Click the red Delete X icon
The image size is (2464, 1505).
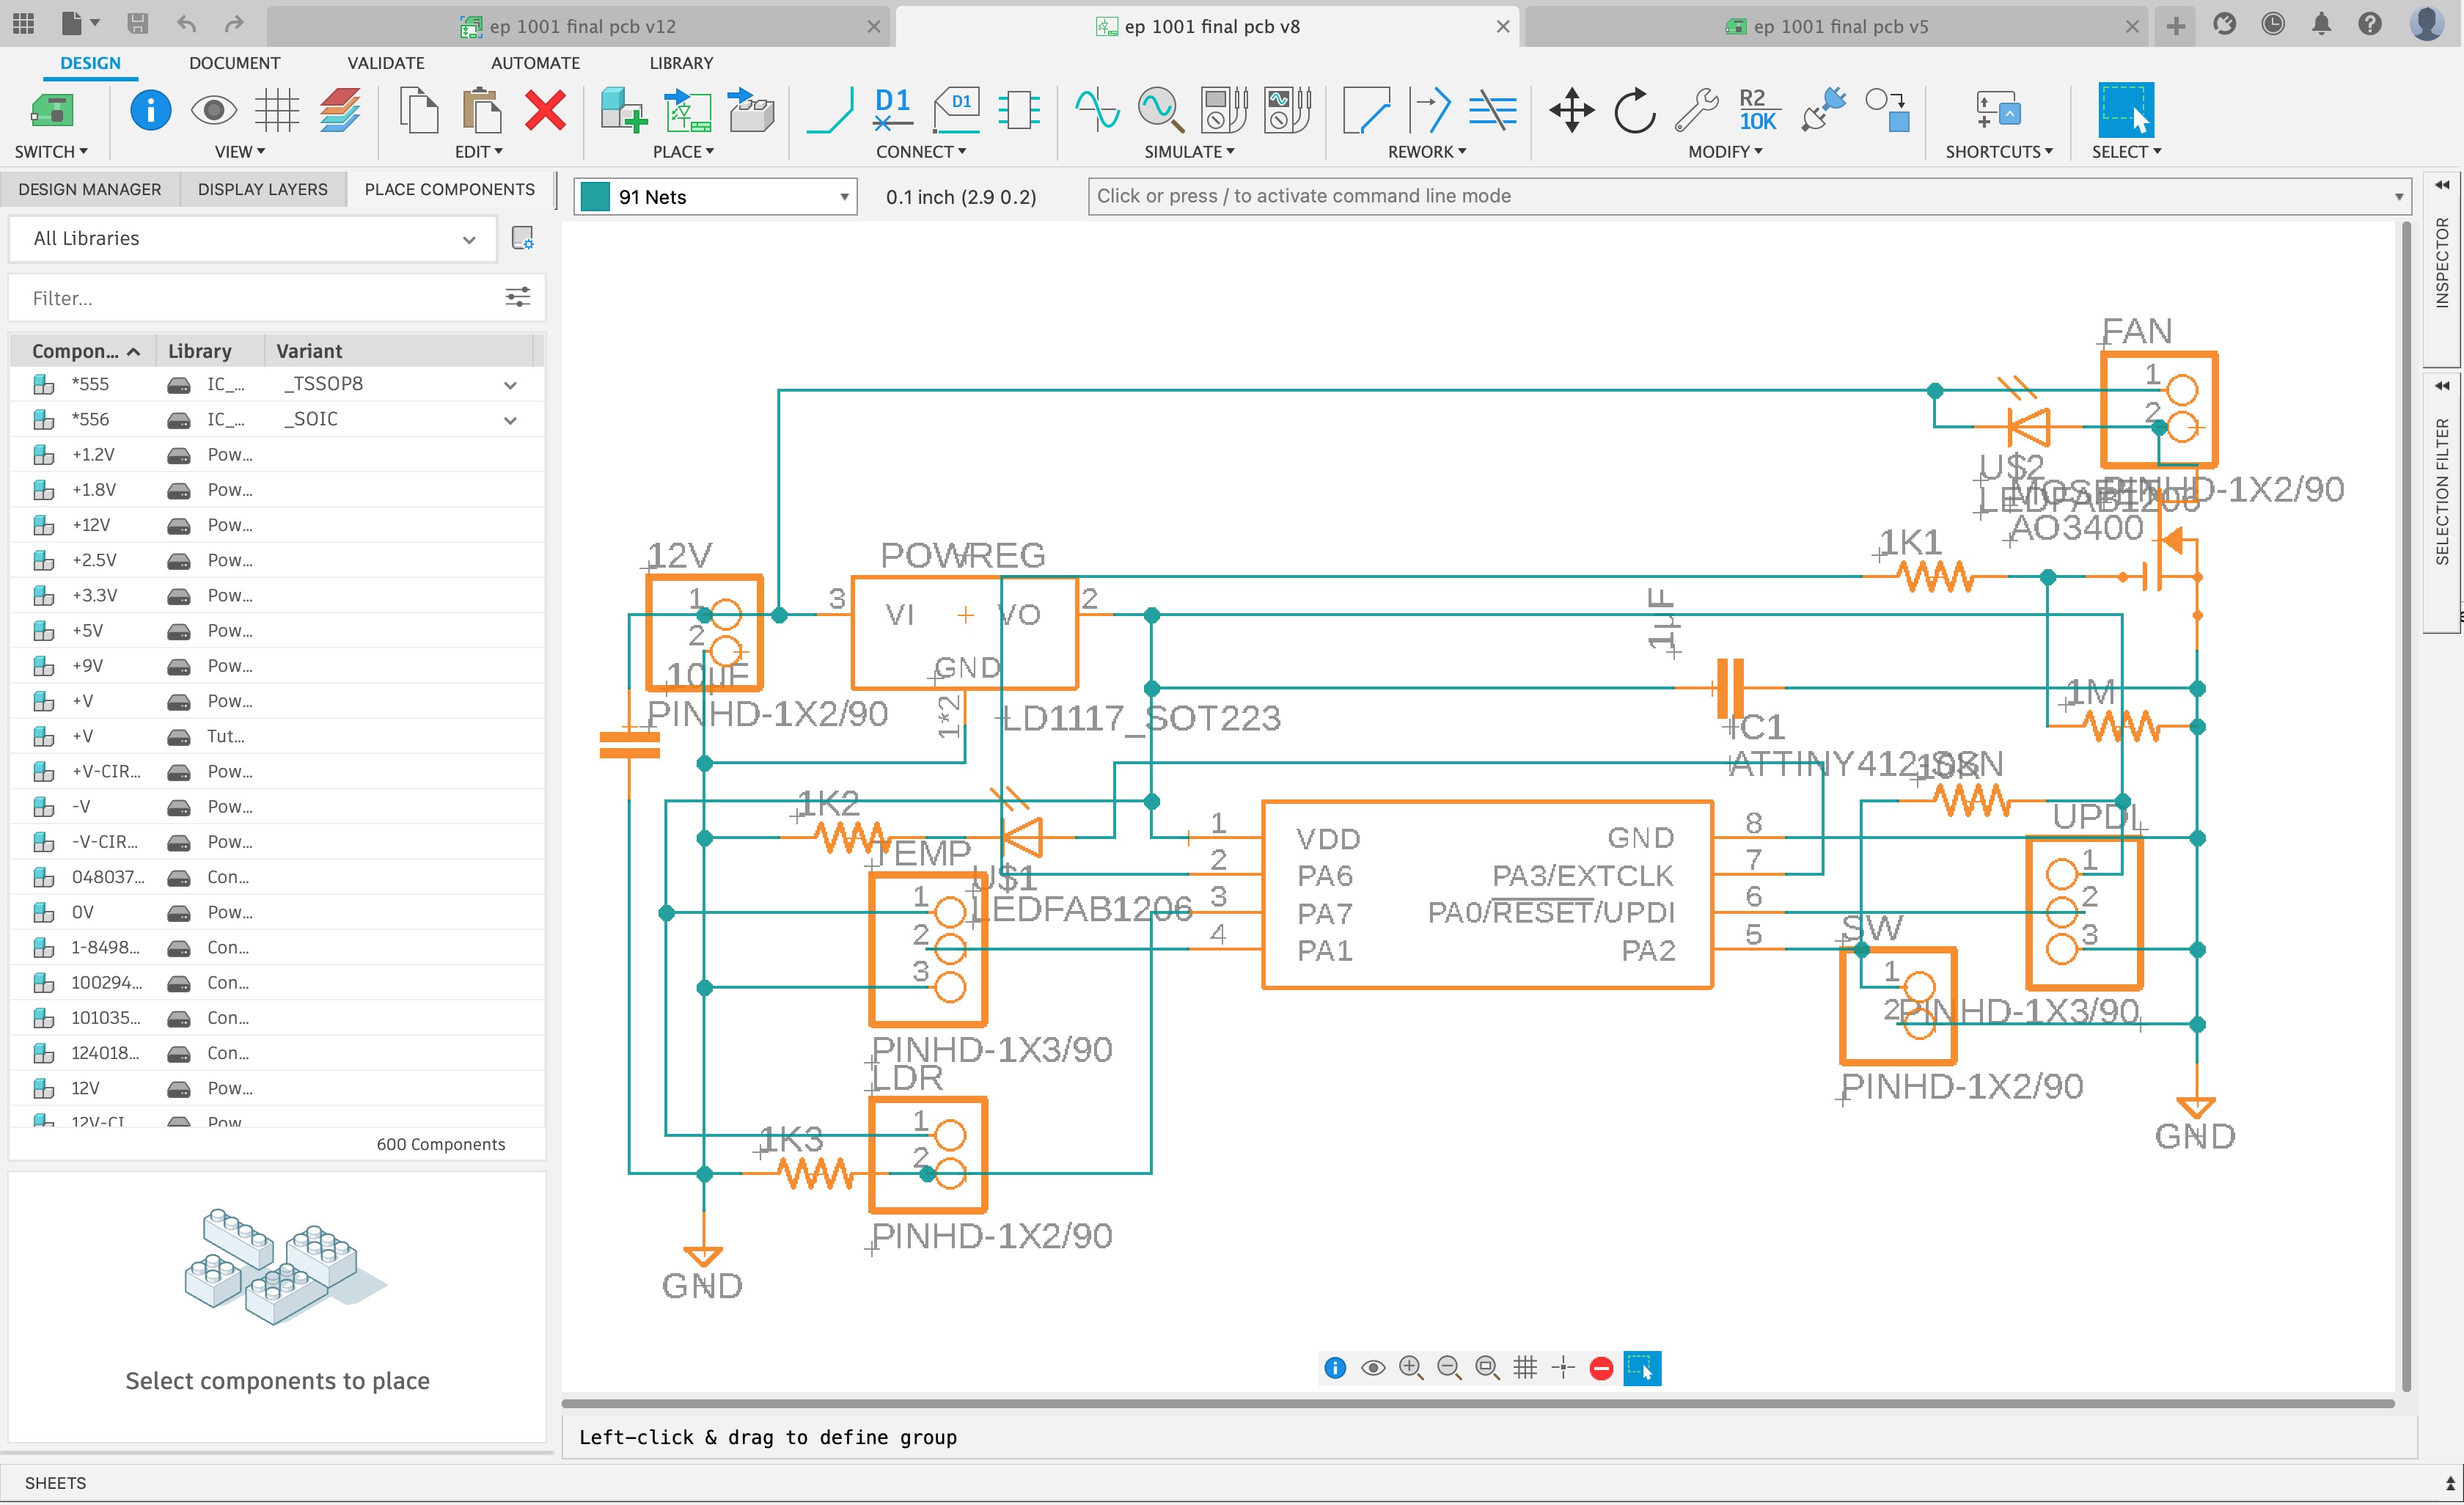click(x=545, y=110)
